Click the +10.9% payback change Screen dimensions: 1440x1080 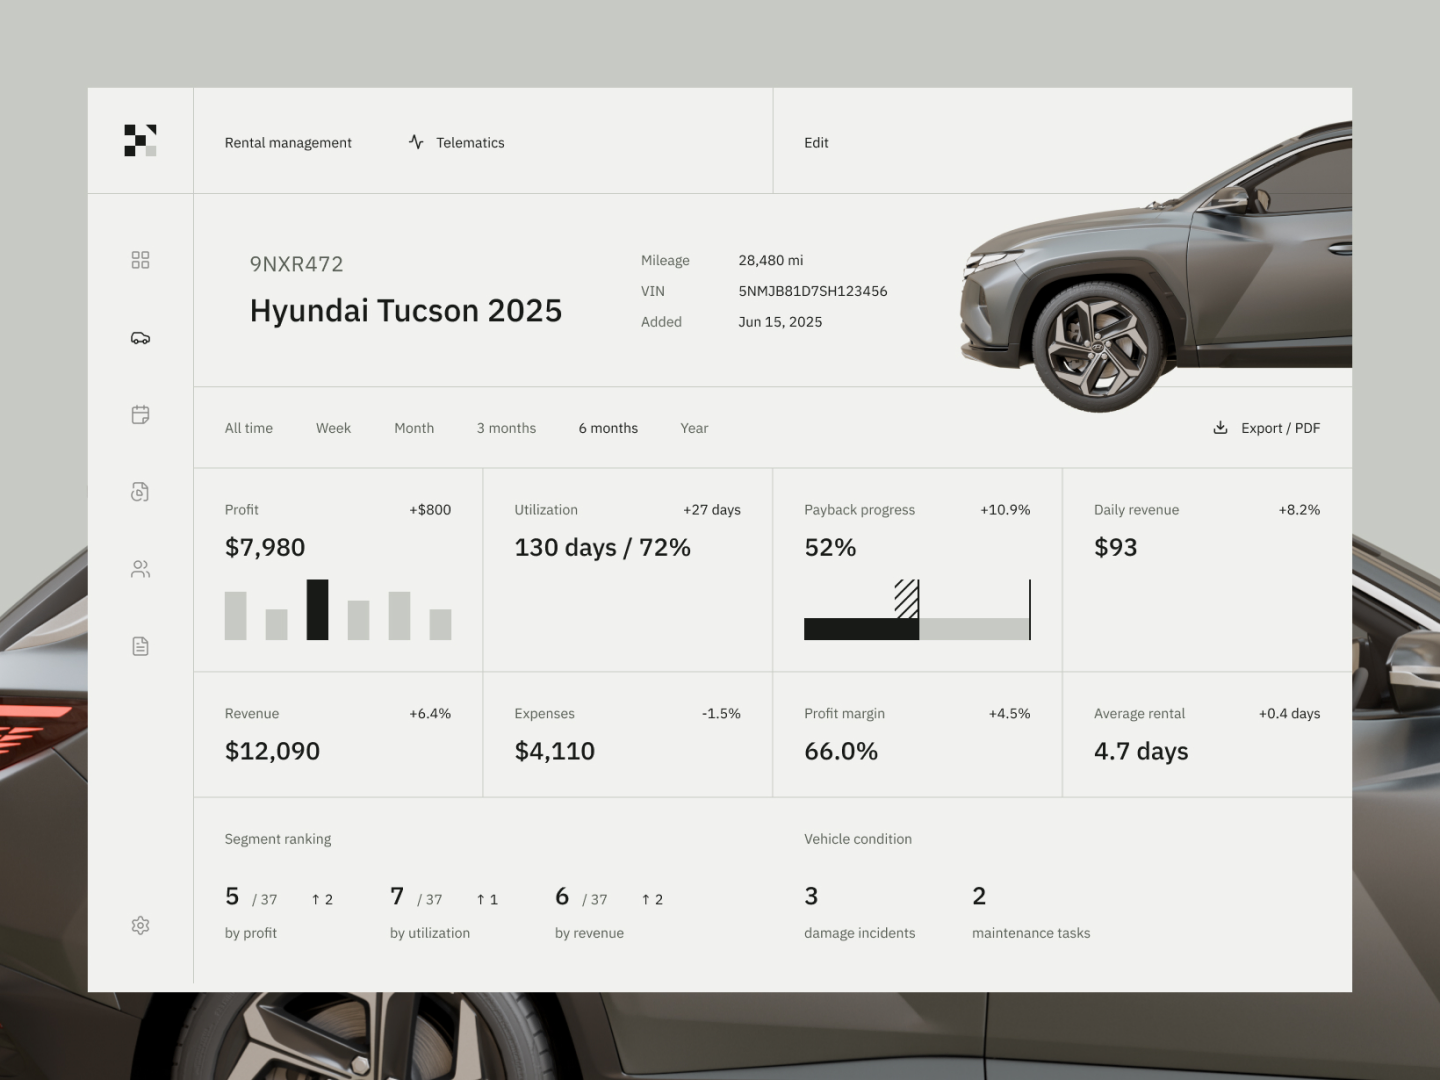[1005, 510]
